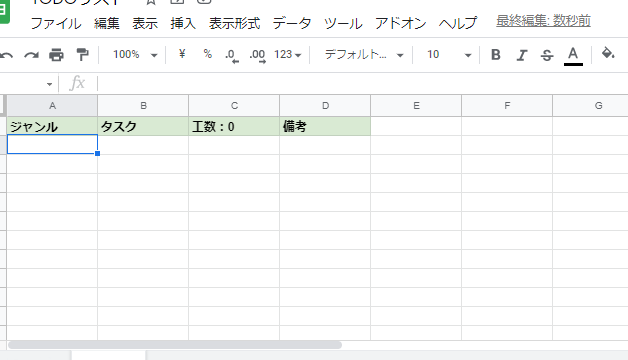This screenshot has height=360, width=628.
Task: Open the 表示 menu
Action: pyautogui.click(x=145, y=23)
